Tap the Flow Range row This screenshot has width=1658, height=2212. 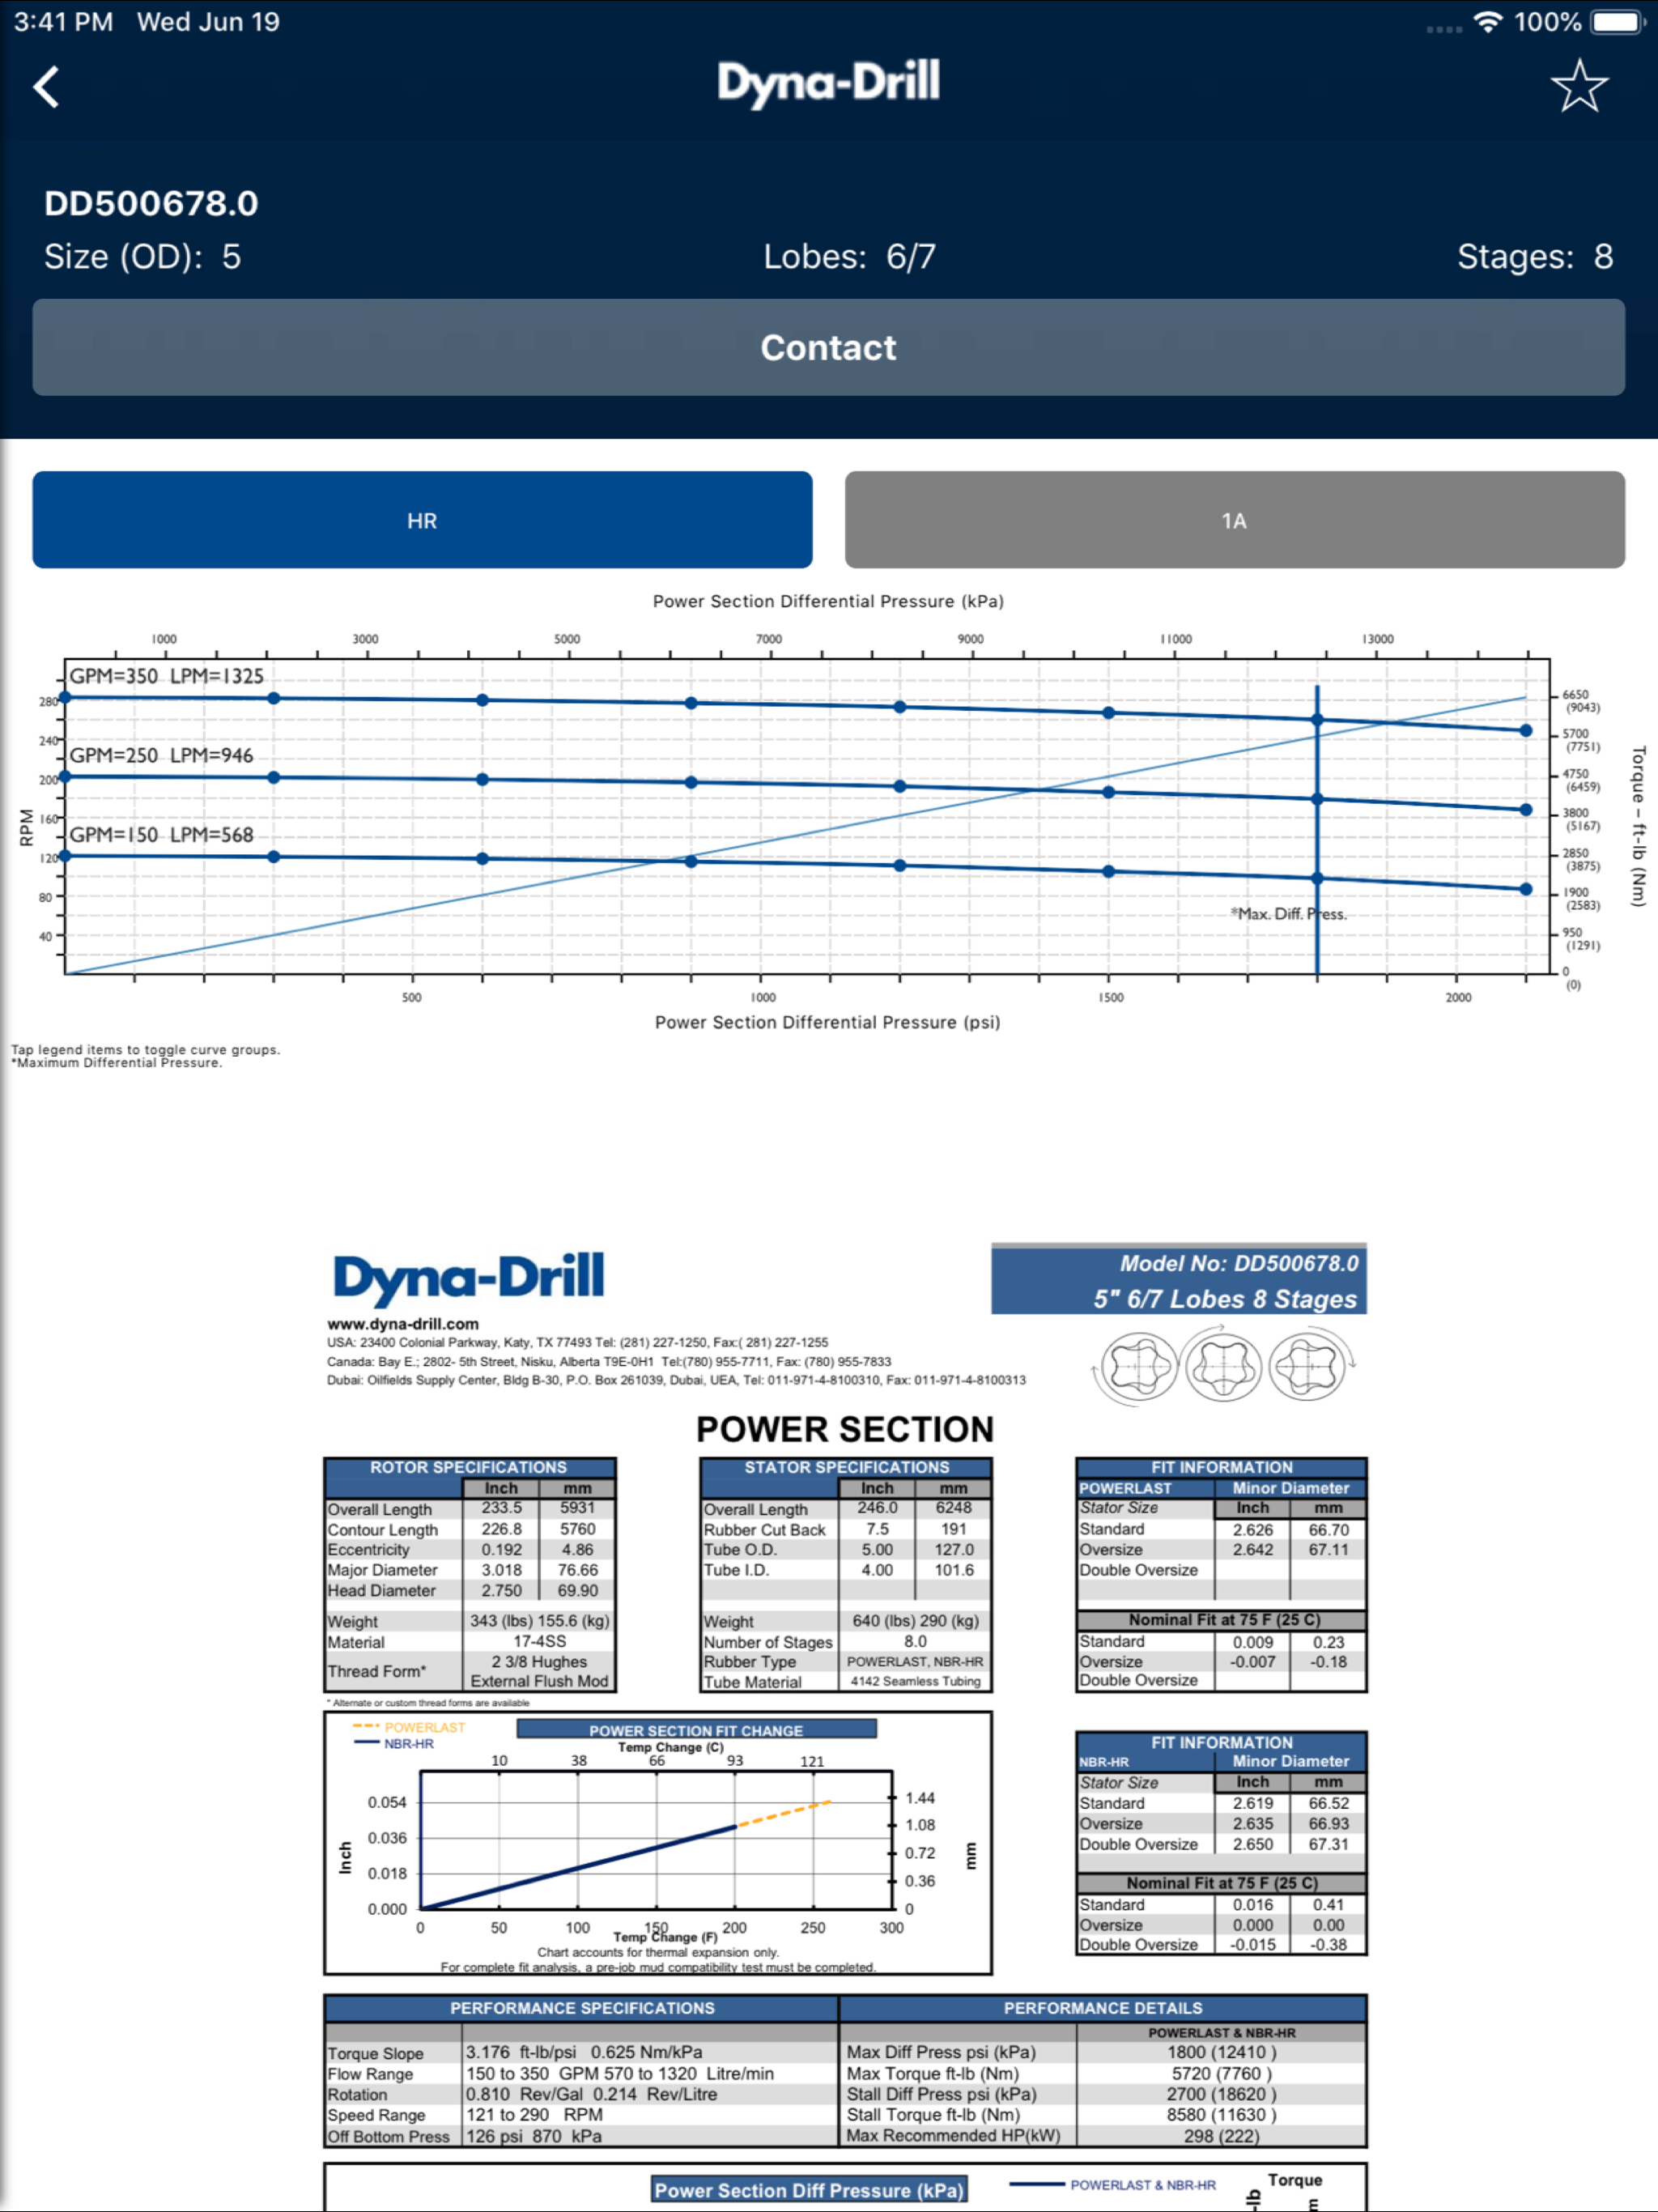[x=581, y=2073]
